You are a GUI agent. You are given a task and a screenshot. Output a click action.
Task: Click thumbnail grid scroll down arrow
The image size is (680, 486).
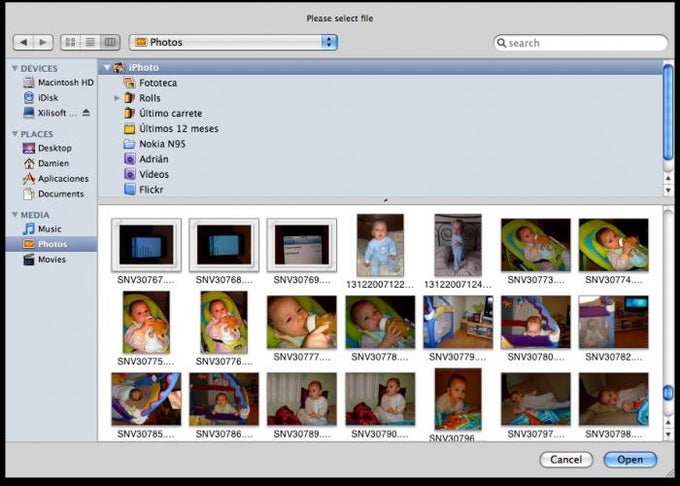click(668, 434)
